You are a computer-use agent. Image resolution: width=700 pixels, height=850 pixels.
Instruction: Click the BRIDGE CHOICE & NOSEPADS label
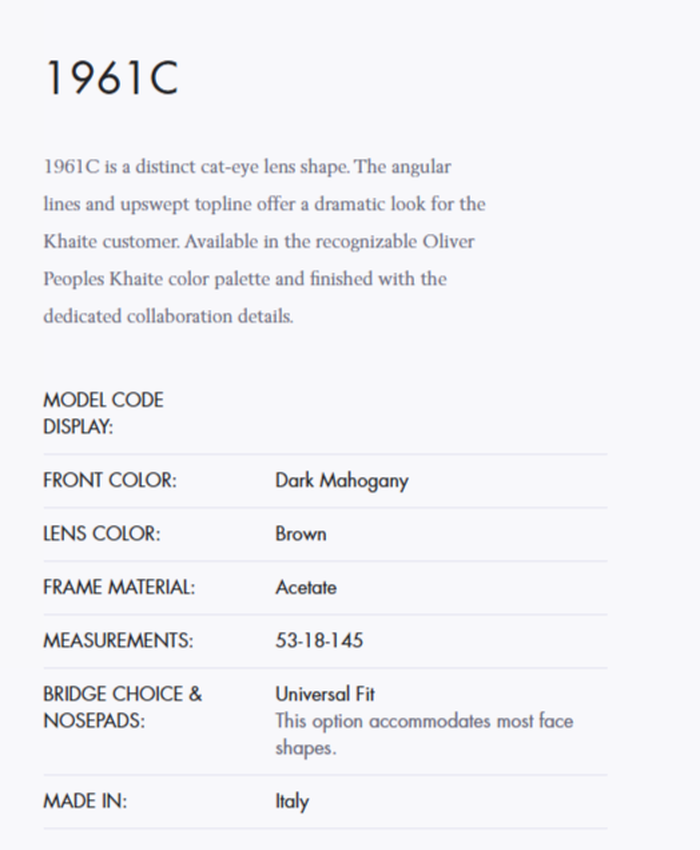122,707
